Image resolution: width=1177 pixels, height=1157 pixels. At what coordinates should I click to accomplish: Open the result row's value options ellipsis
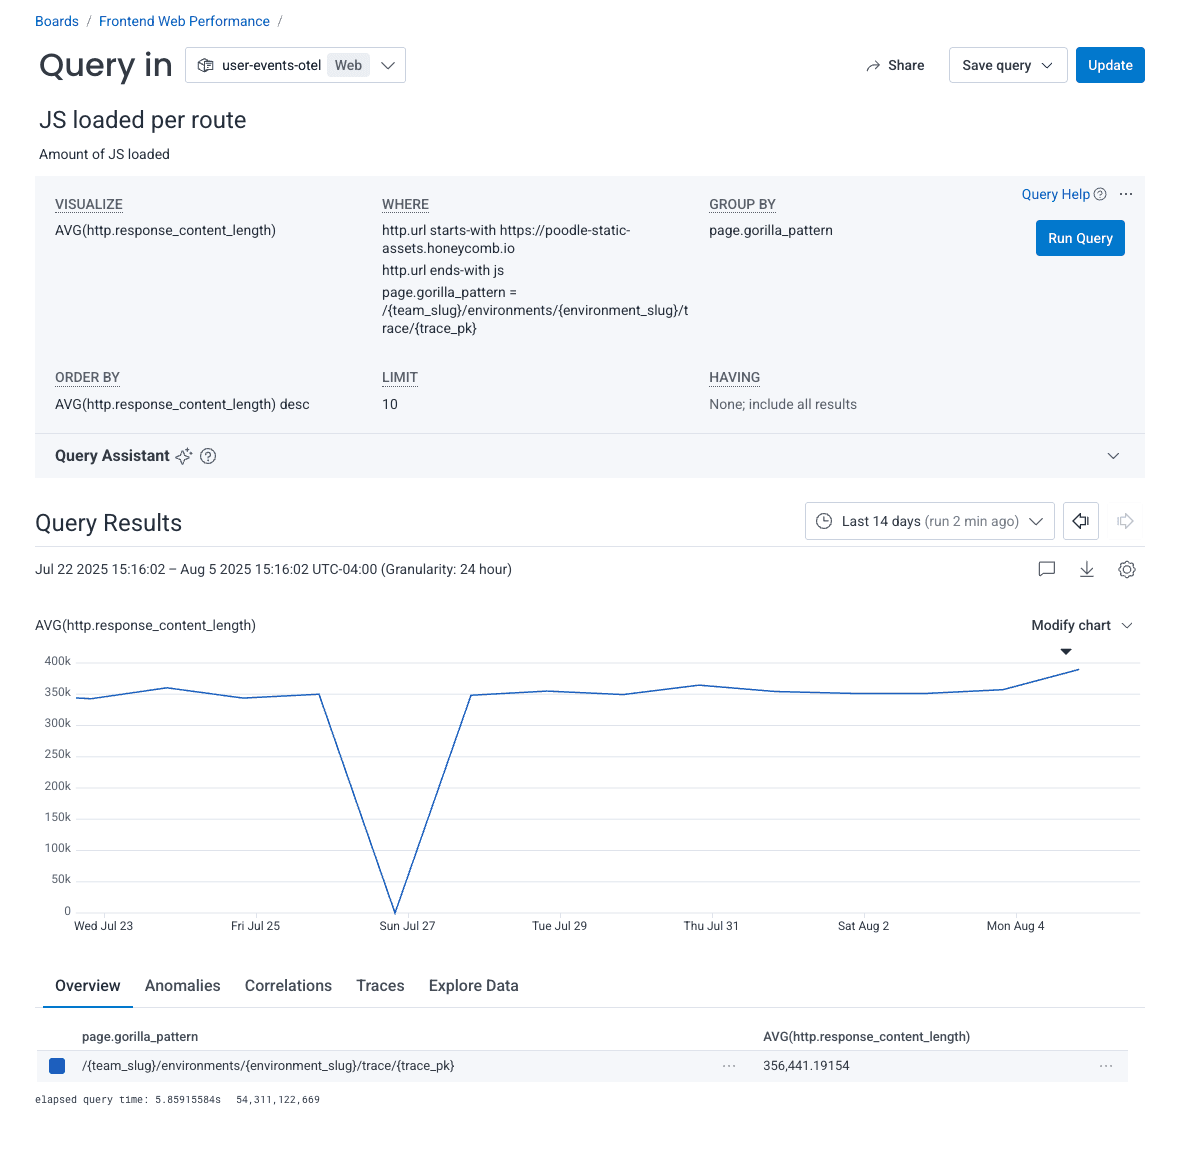coord(1106,1066)
